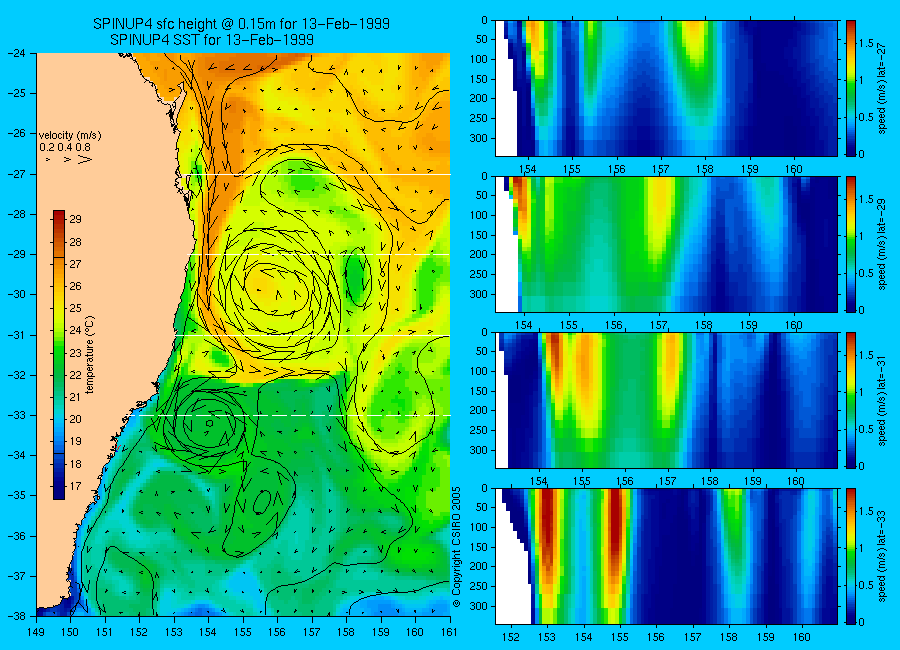Click the 24 label on the temperature scale
This screenshot has height=650, width=900.
[x=75, y=330]
